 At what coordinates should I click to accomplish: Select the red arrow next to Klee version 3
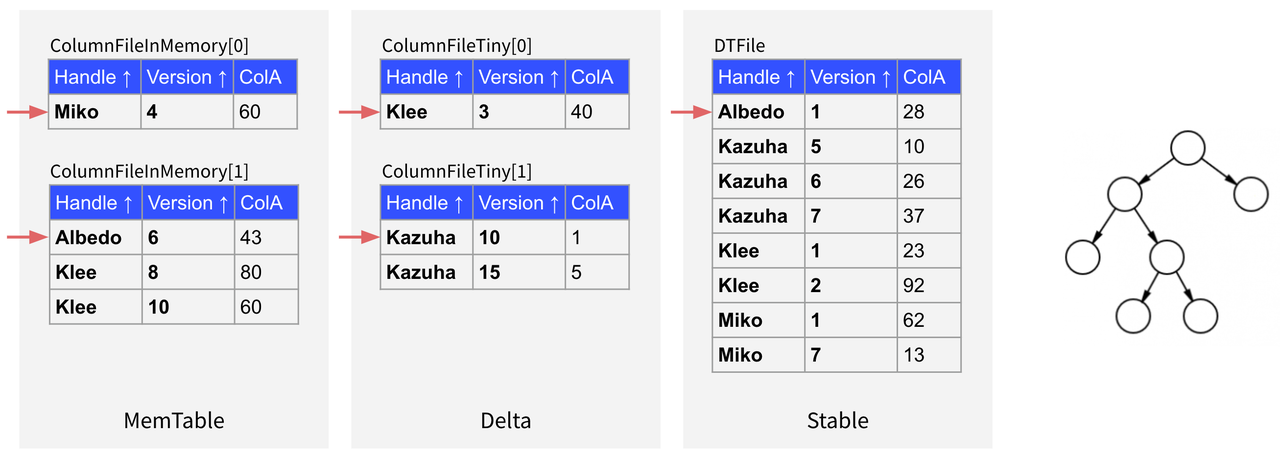pos(359,112)
